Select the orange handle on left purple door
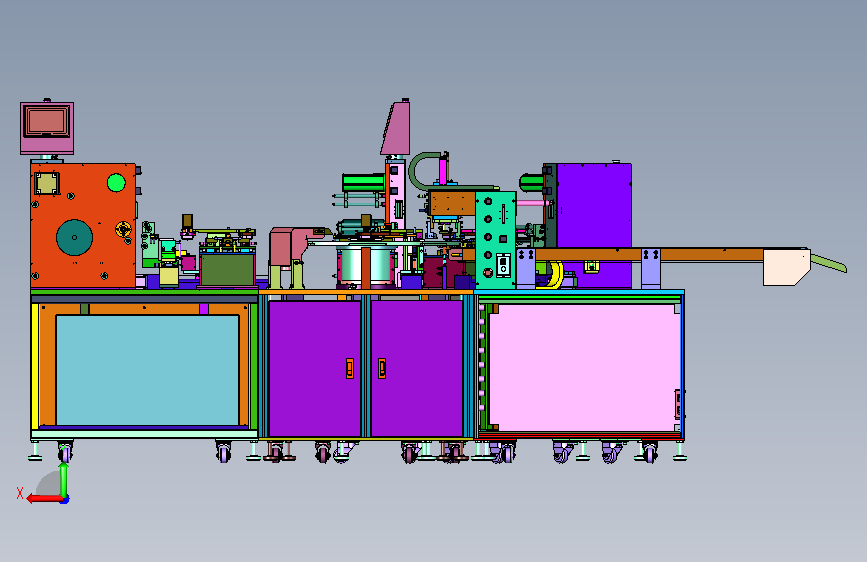Screen dimensions: 867x562 click(349, 368)
